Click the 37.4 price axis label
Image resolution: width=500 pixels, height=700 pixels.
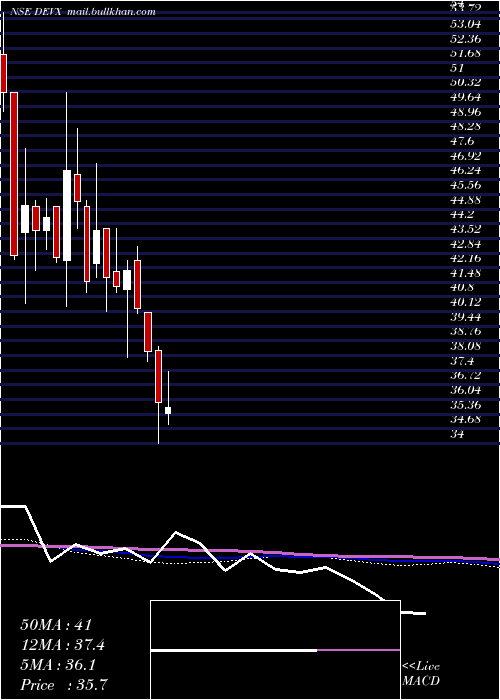coord(462,361)
